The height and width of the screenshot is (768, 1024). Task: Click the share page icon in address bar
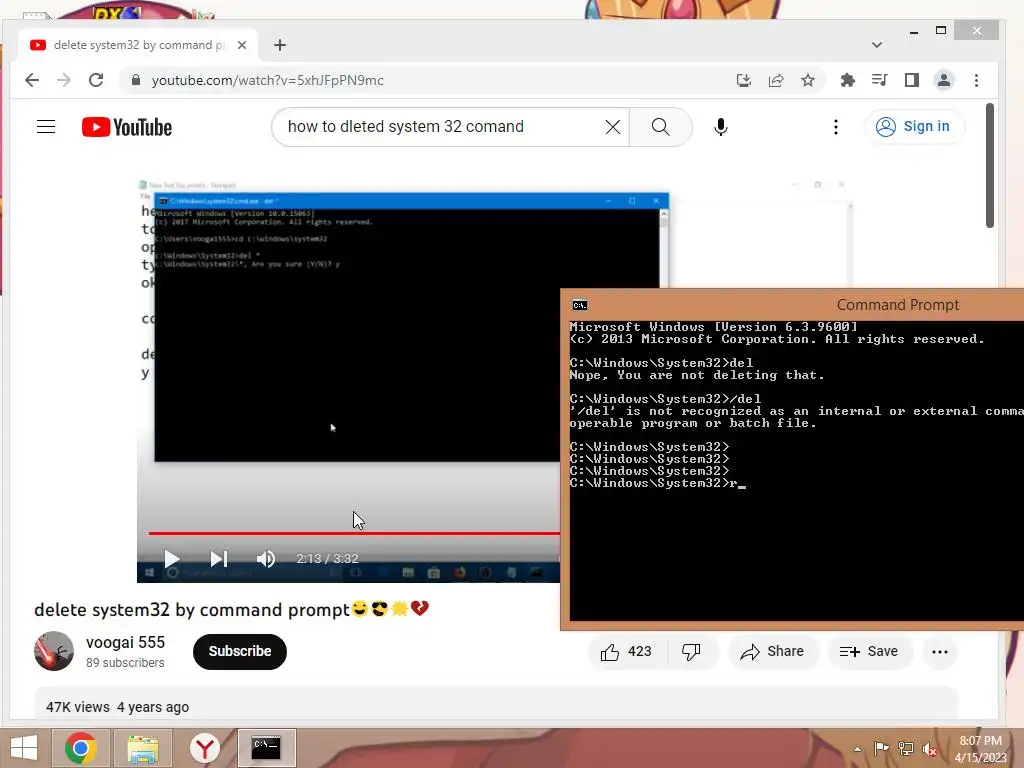point(776,80)
